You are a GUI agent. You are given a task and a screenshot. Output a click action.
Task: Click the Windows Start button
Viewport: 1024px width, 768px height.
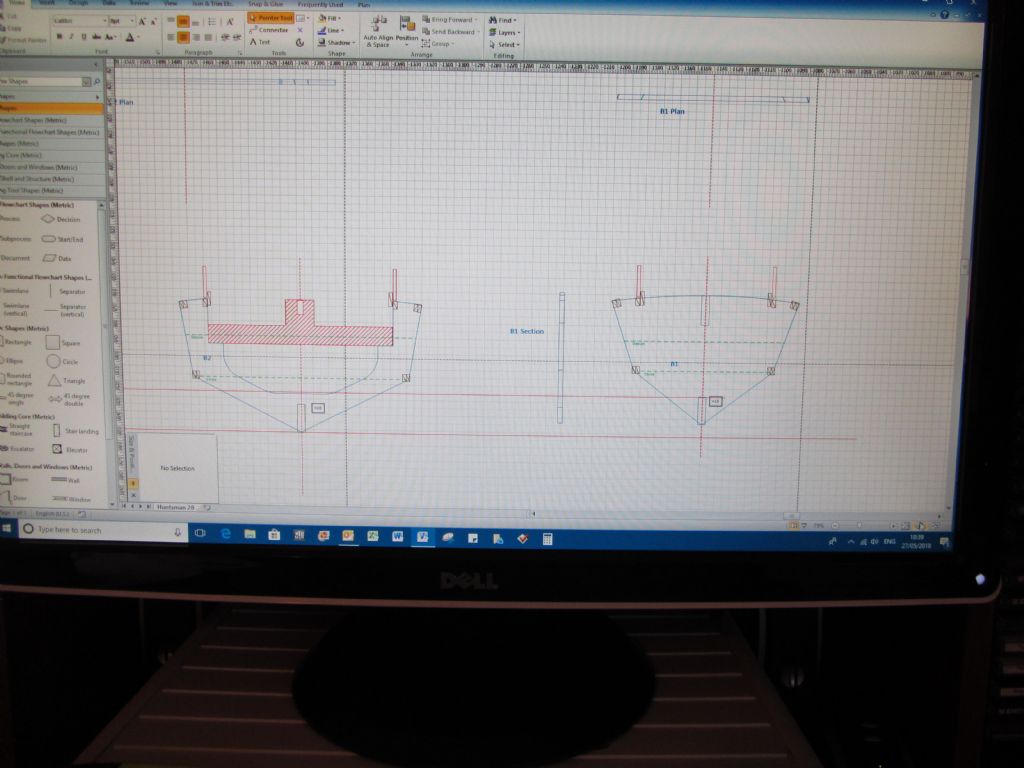pyautogui.click(x=7, y=529)
